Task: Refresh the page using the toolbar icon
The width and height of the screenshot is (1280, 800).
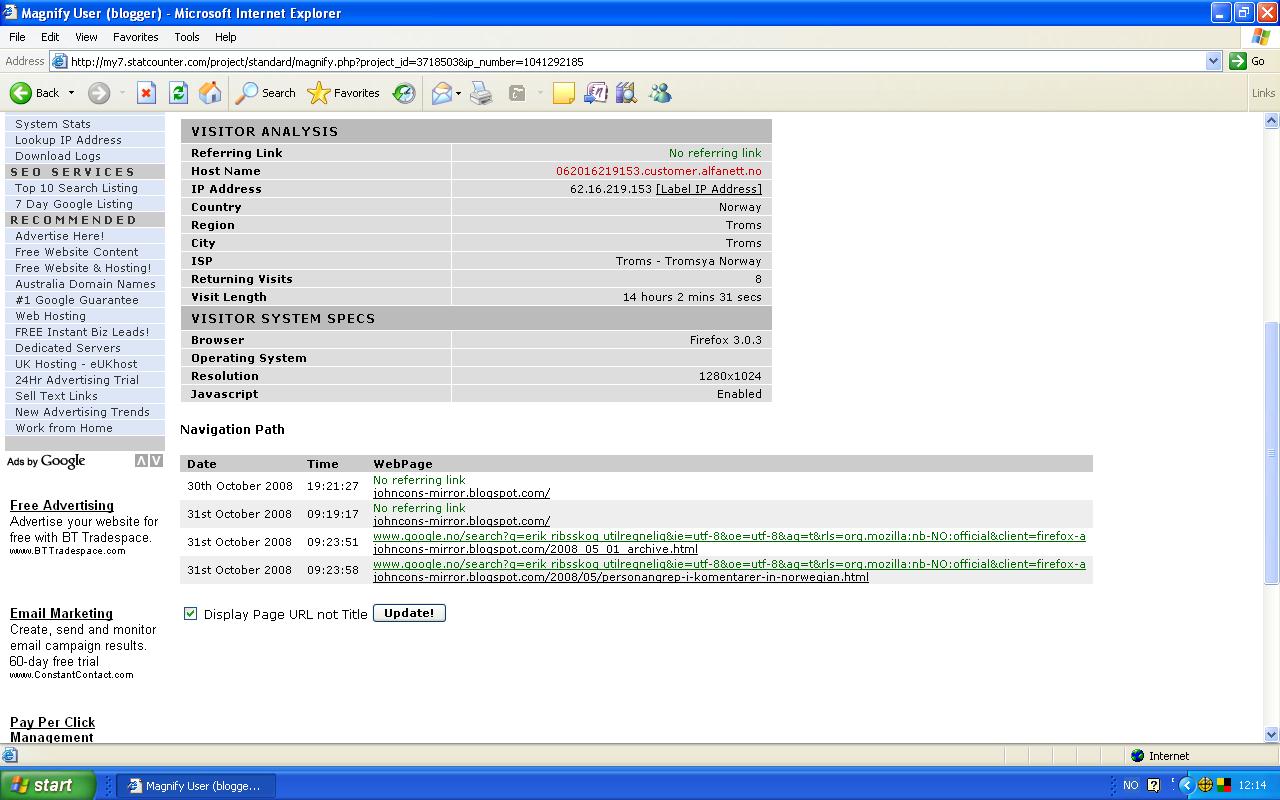Action: pyautogui.click(x=178, y=93)
